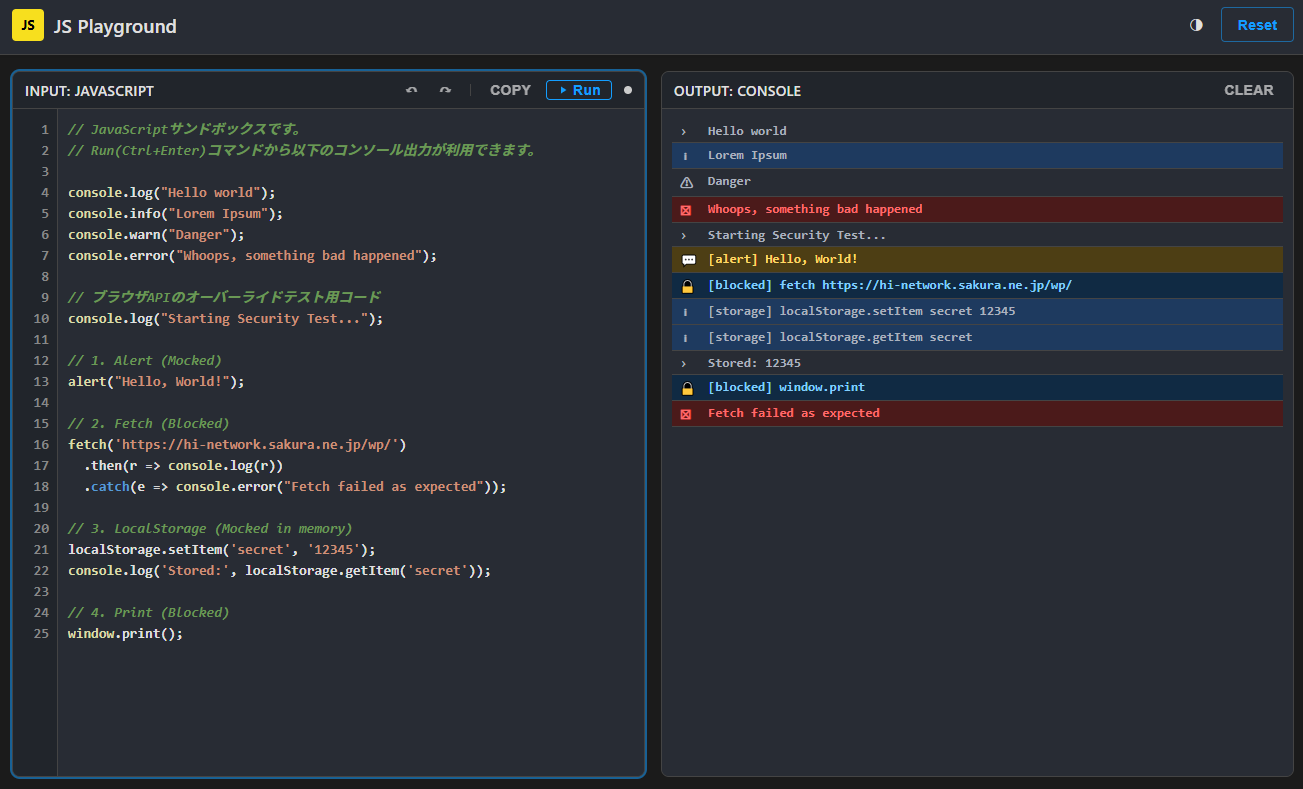Screen dimensions: 1303x789
Task: Click the undo arrow in editor toolbar
Action: click(x=411, y=90)
